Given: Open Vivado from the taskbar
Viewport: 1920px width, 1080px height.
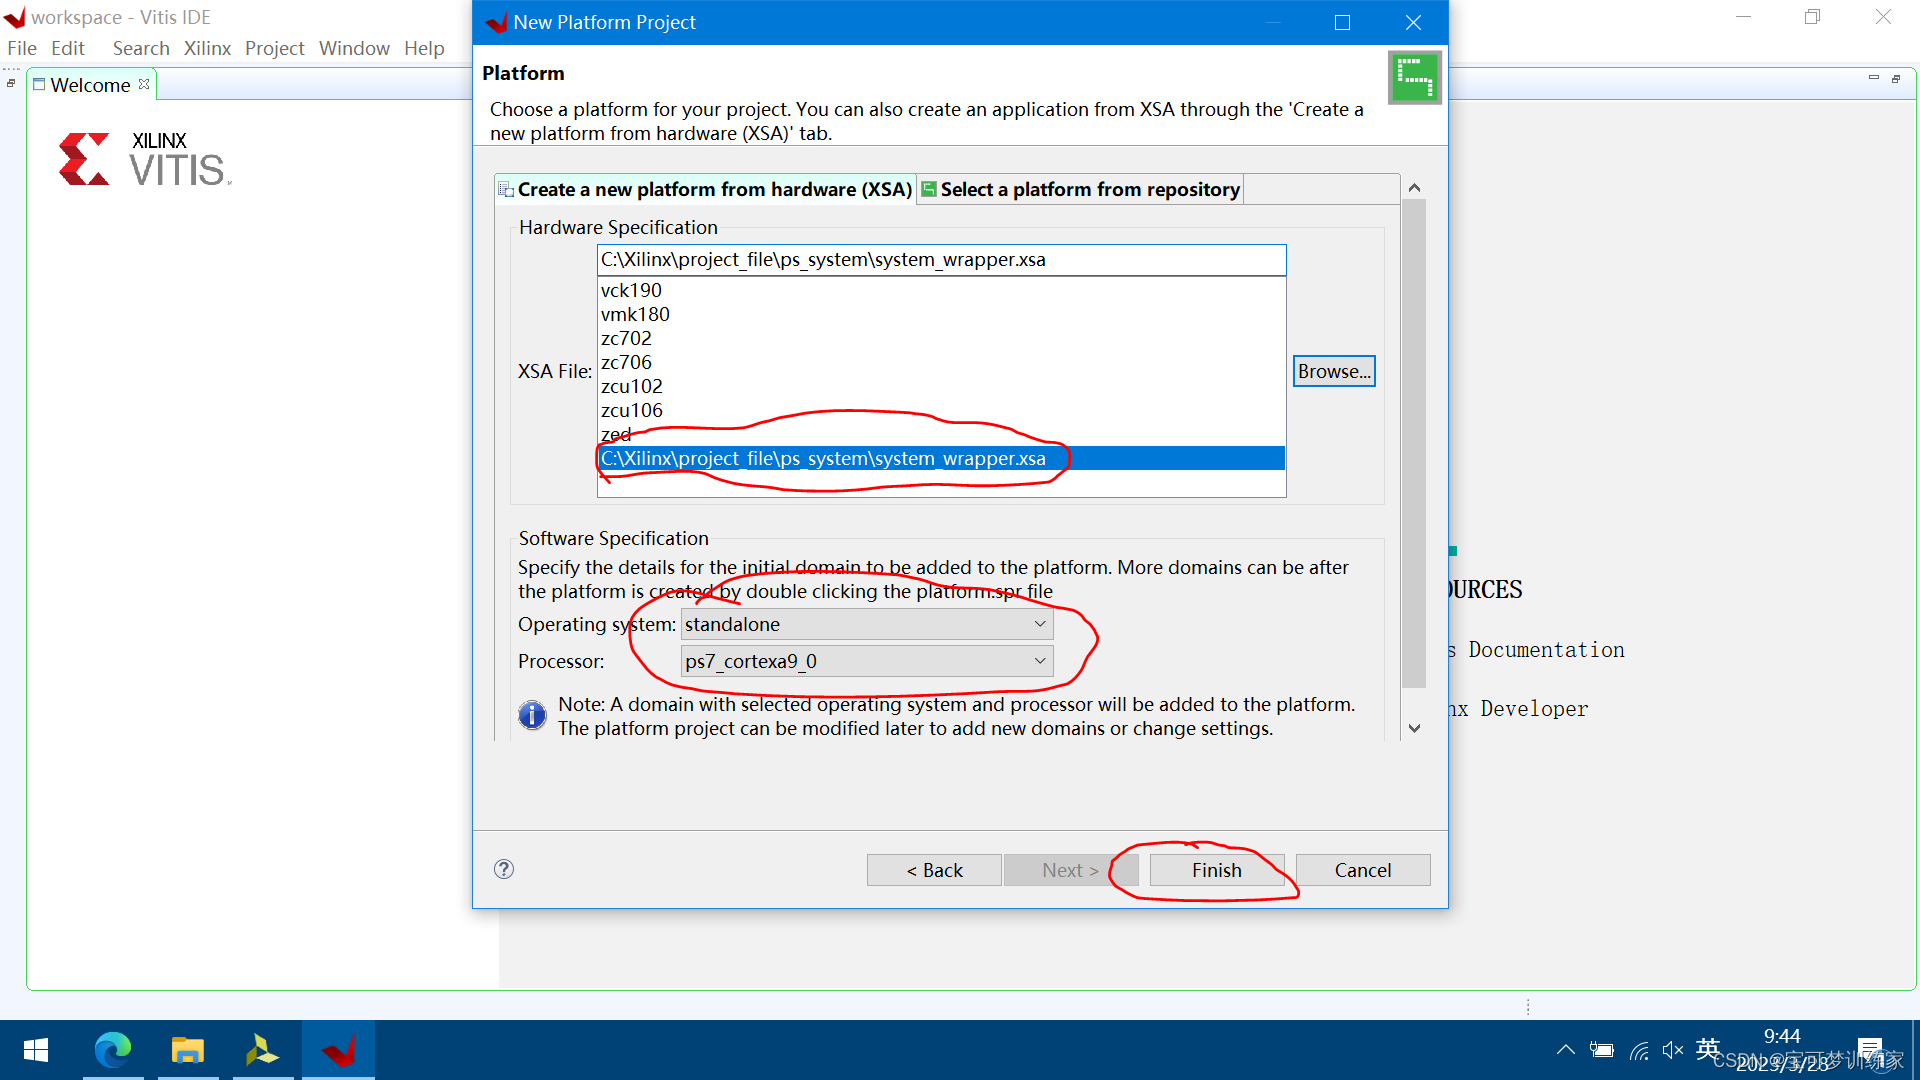Looking at the screenshot, I should (x=262, y=1050).
